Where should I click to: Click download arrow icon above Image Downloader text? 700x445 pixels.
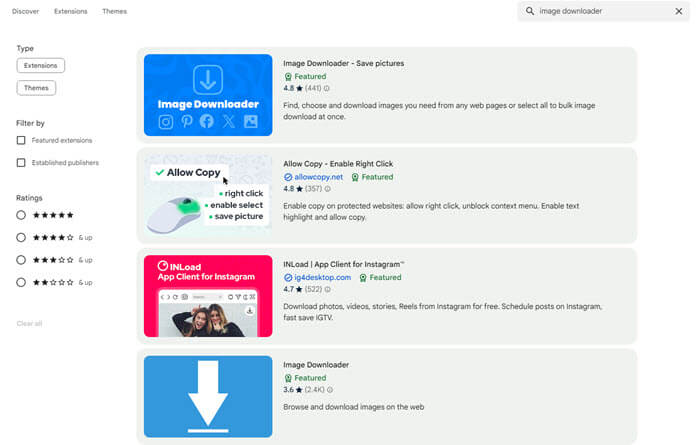tap(208, 80)
